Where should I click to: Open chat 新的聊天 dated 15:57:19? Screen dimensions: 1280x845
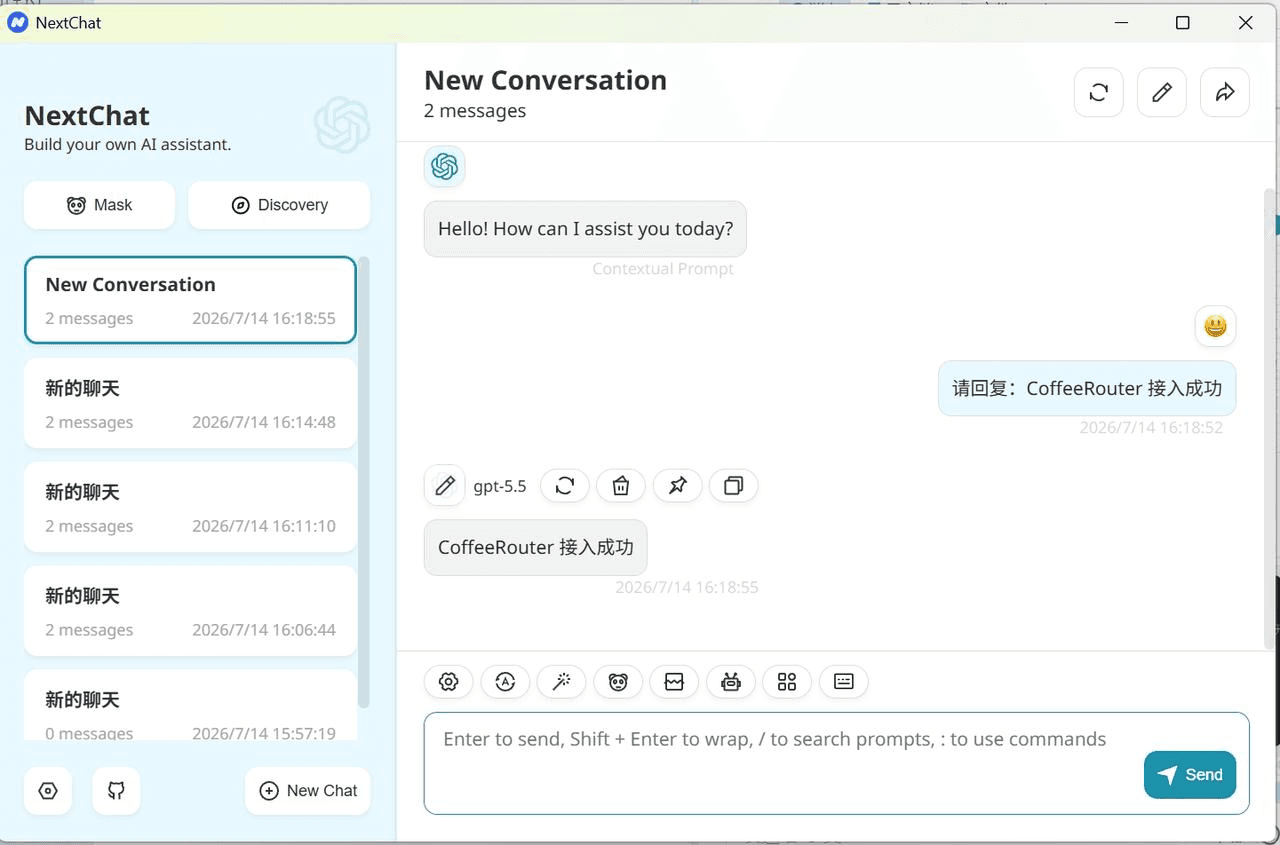(x=190, y=705)
